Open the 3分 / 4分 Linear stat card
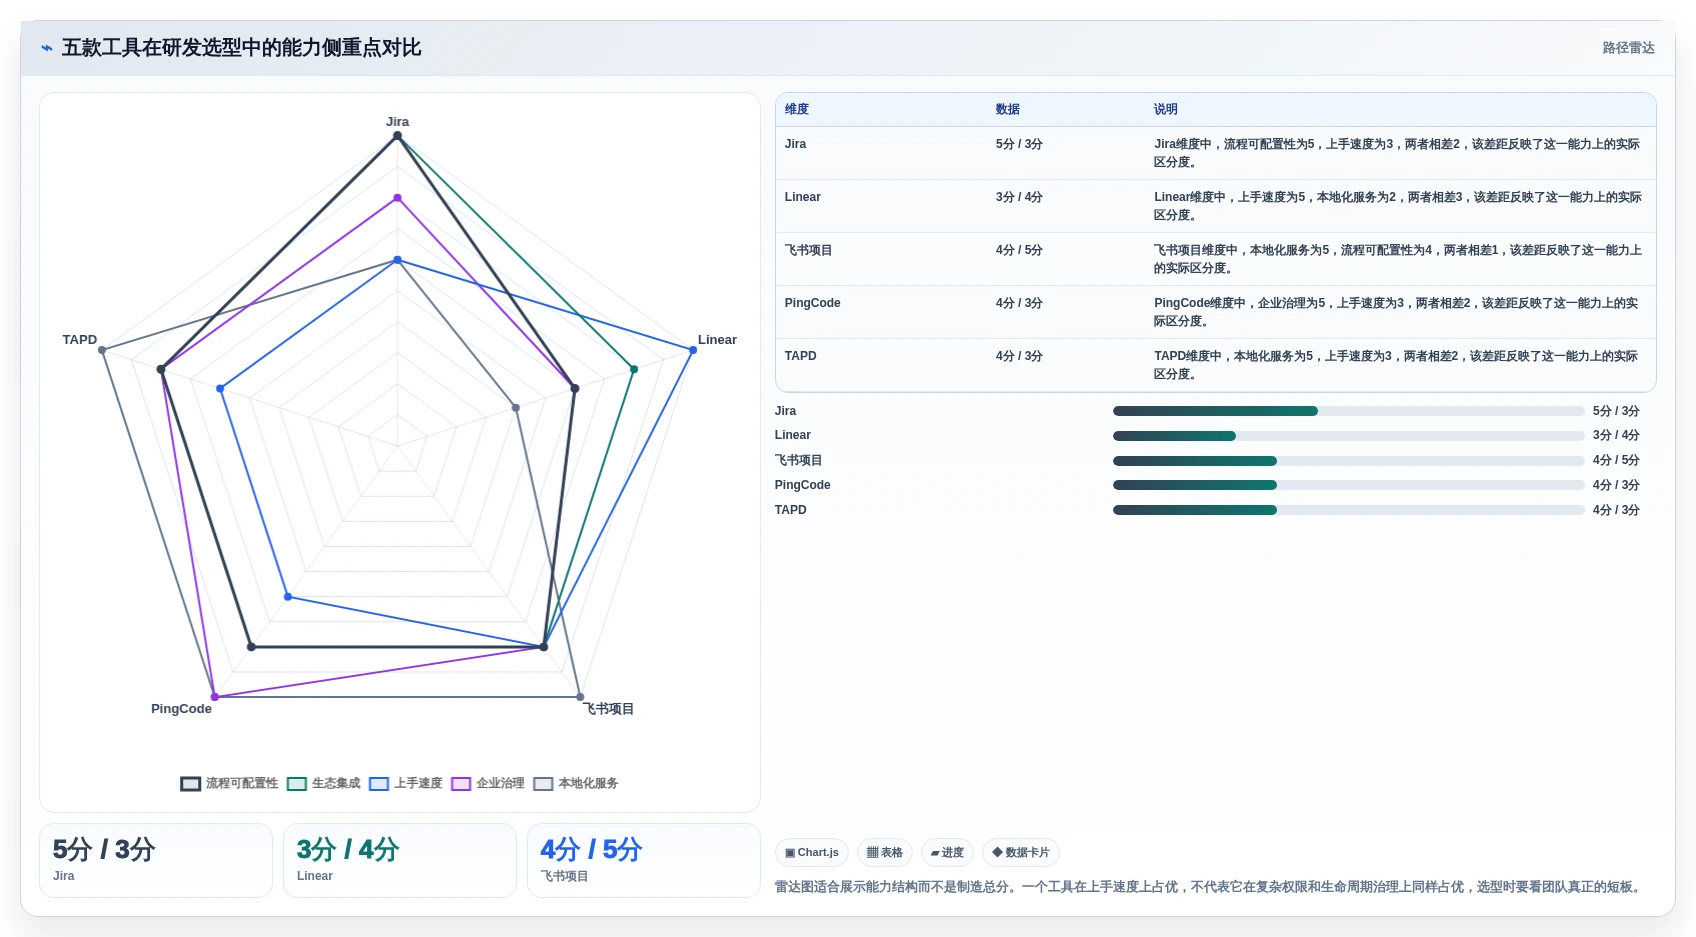The width and height of the screenshot is (1696, 937). click(x=400, y=860)
